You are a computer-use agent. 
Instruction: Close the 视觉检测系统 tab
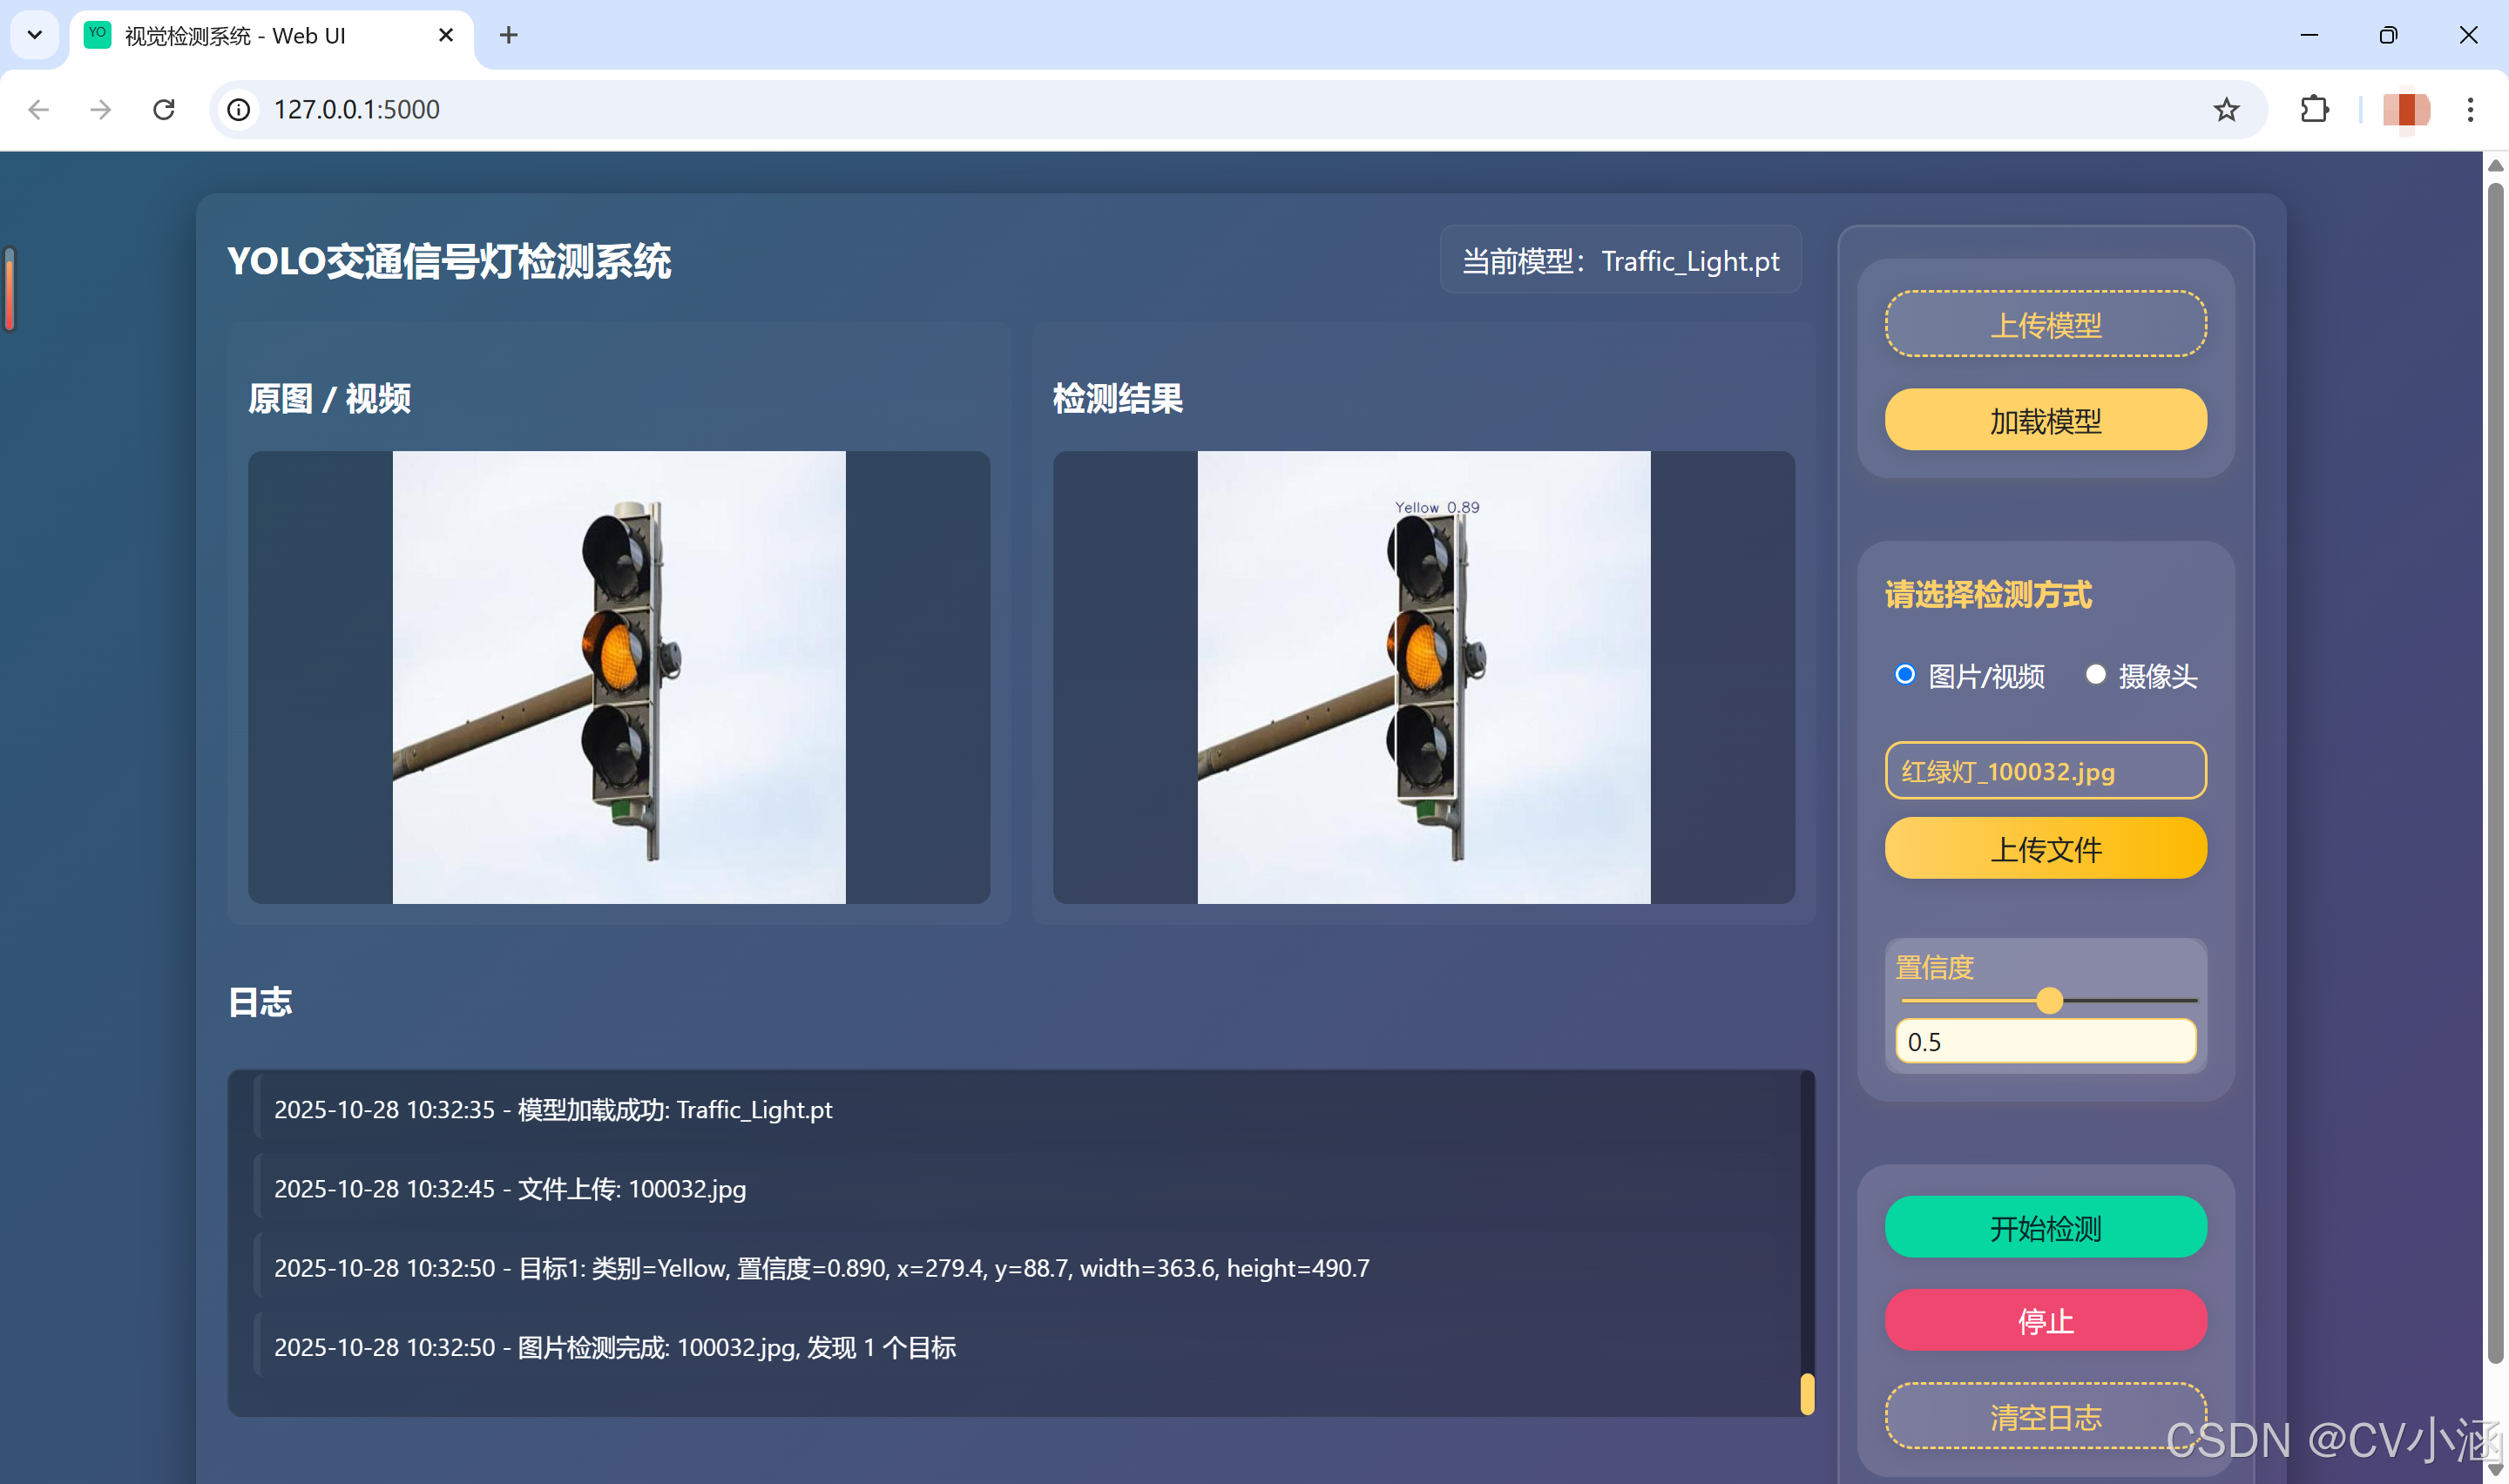tap(446, 35)
